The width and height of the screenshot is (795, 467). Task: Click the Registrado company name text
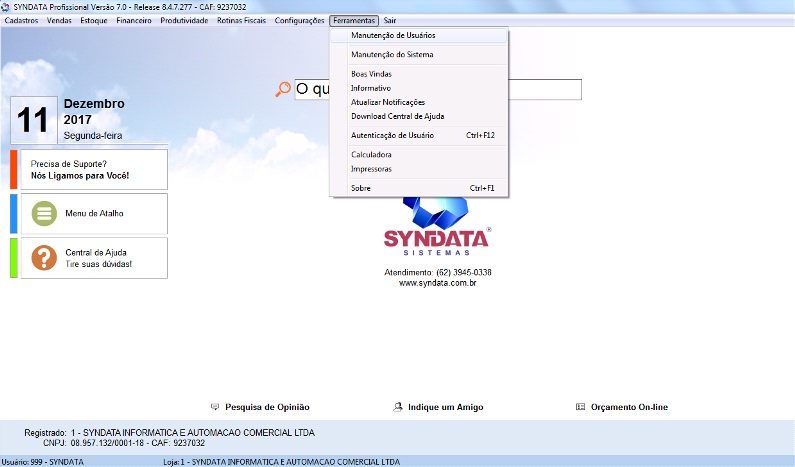pyautogui.click(x=193, y=433)
